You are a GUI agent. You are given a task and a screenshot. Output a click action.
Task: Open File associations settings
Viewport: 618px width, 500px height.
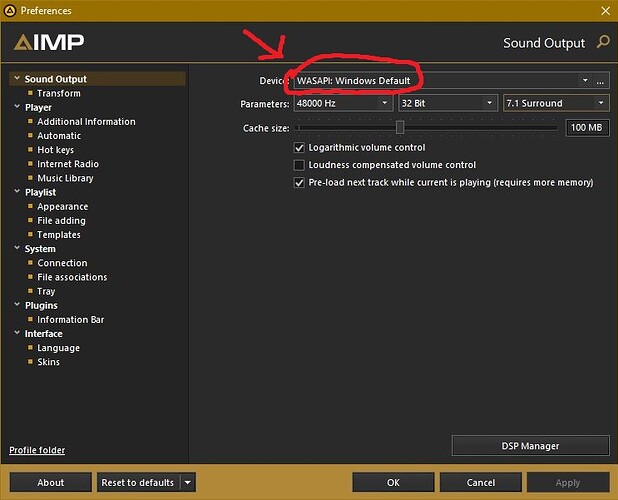(72, 277)
